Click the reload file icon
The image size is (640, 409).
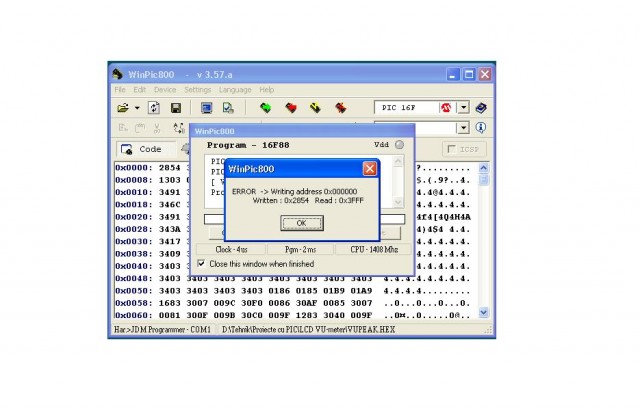coord(154,108)
